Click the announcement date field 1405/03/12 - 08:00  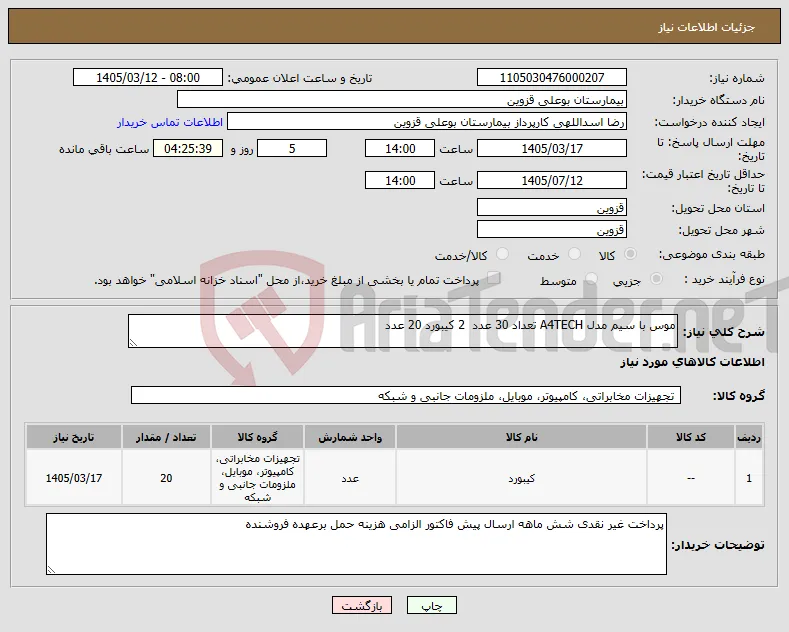pos(148,77)
